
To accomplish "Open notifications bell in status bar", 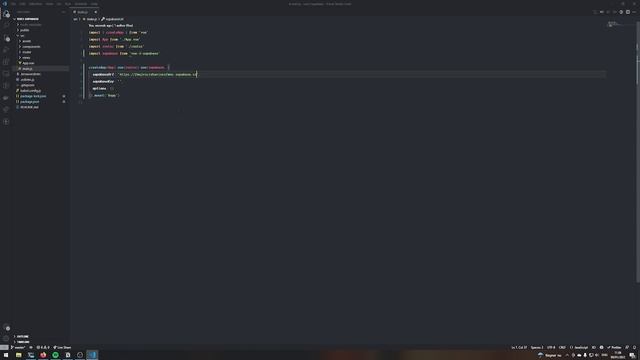I will coord(634,348).
